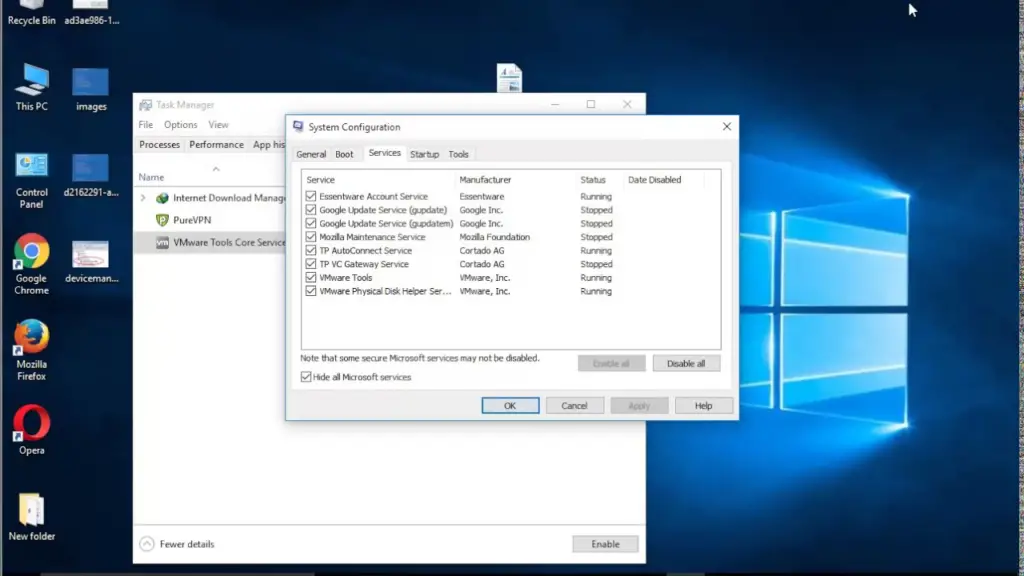Click the Task Manager title bar icon

145,104
